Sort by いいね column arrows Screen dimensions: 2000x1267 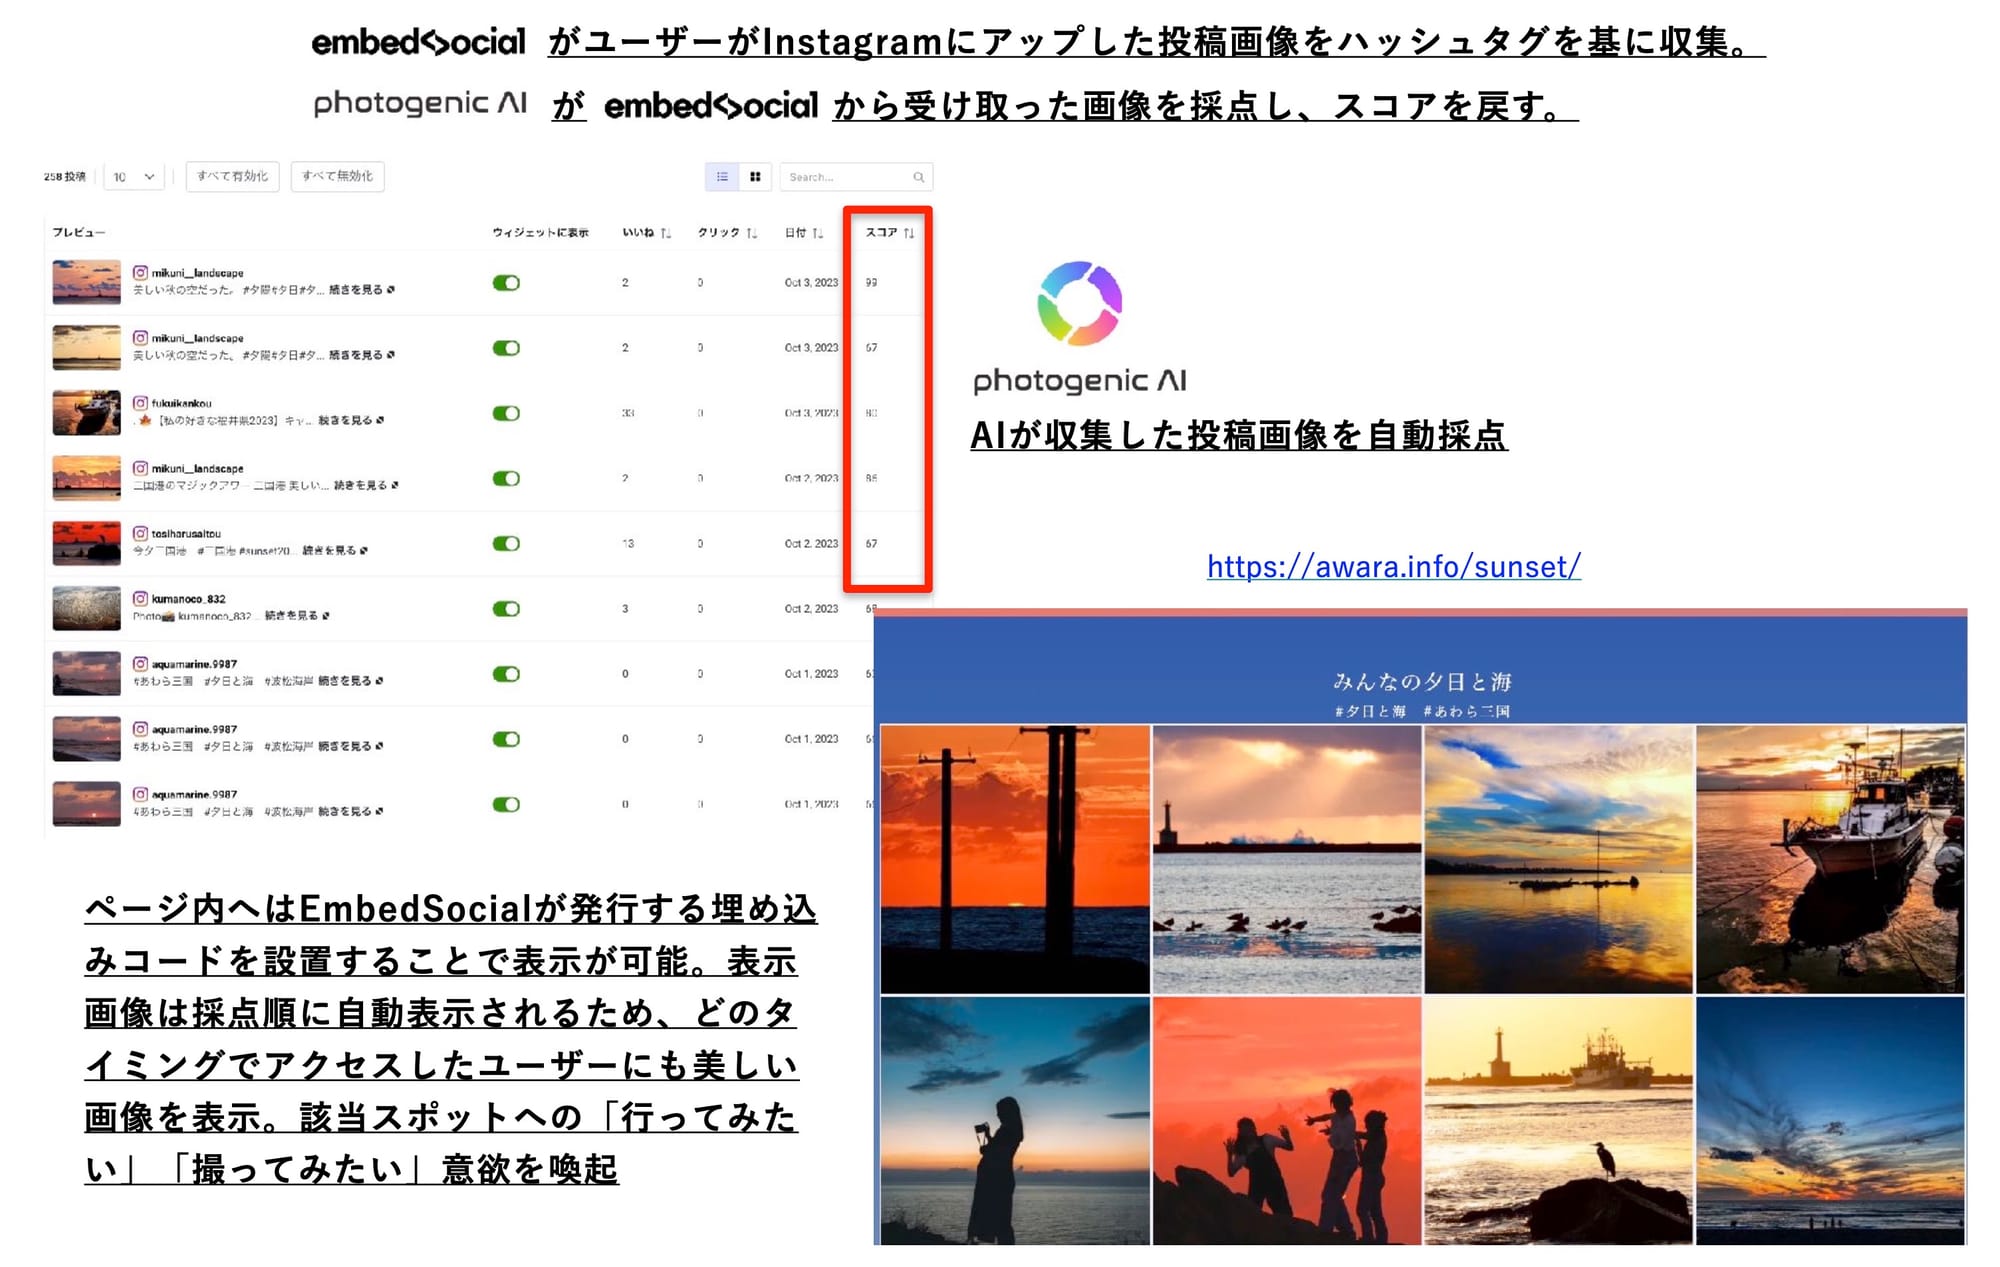666,233
